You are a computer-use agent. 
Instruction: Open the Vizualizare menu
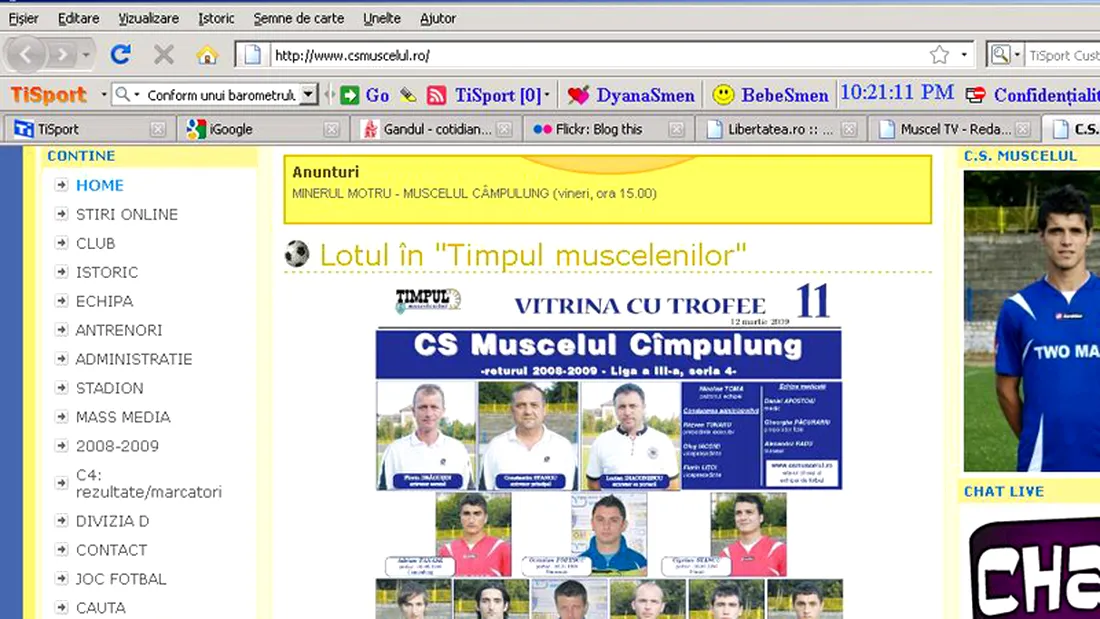(x=149, y=19)
